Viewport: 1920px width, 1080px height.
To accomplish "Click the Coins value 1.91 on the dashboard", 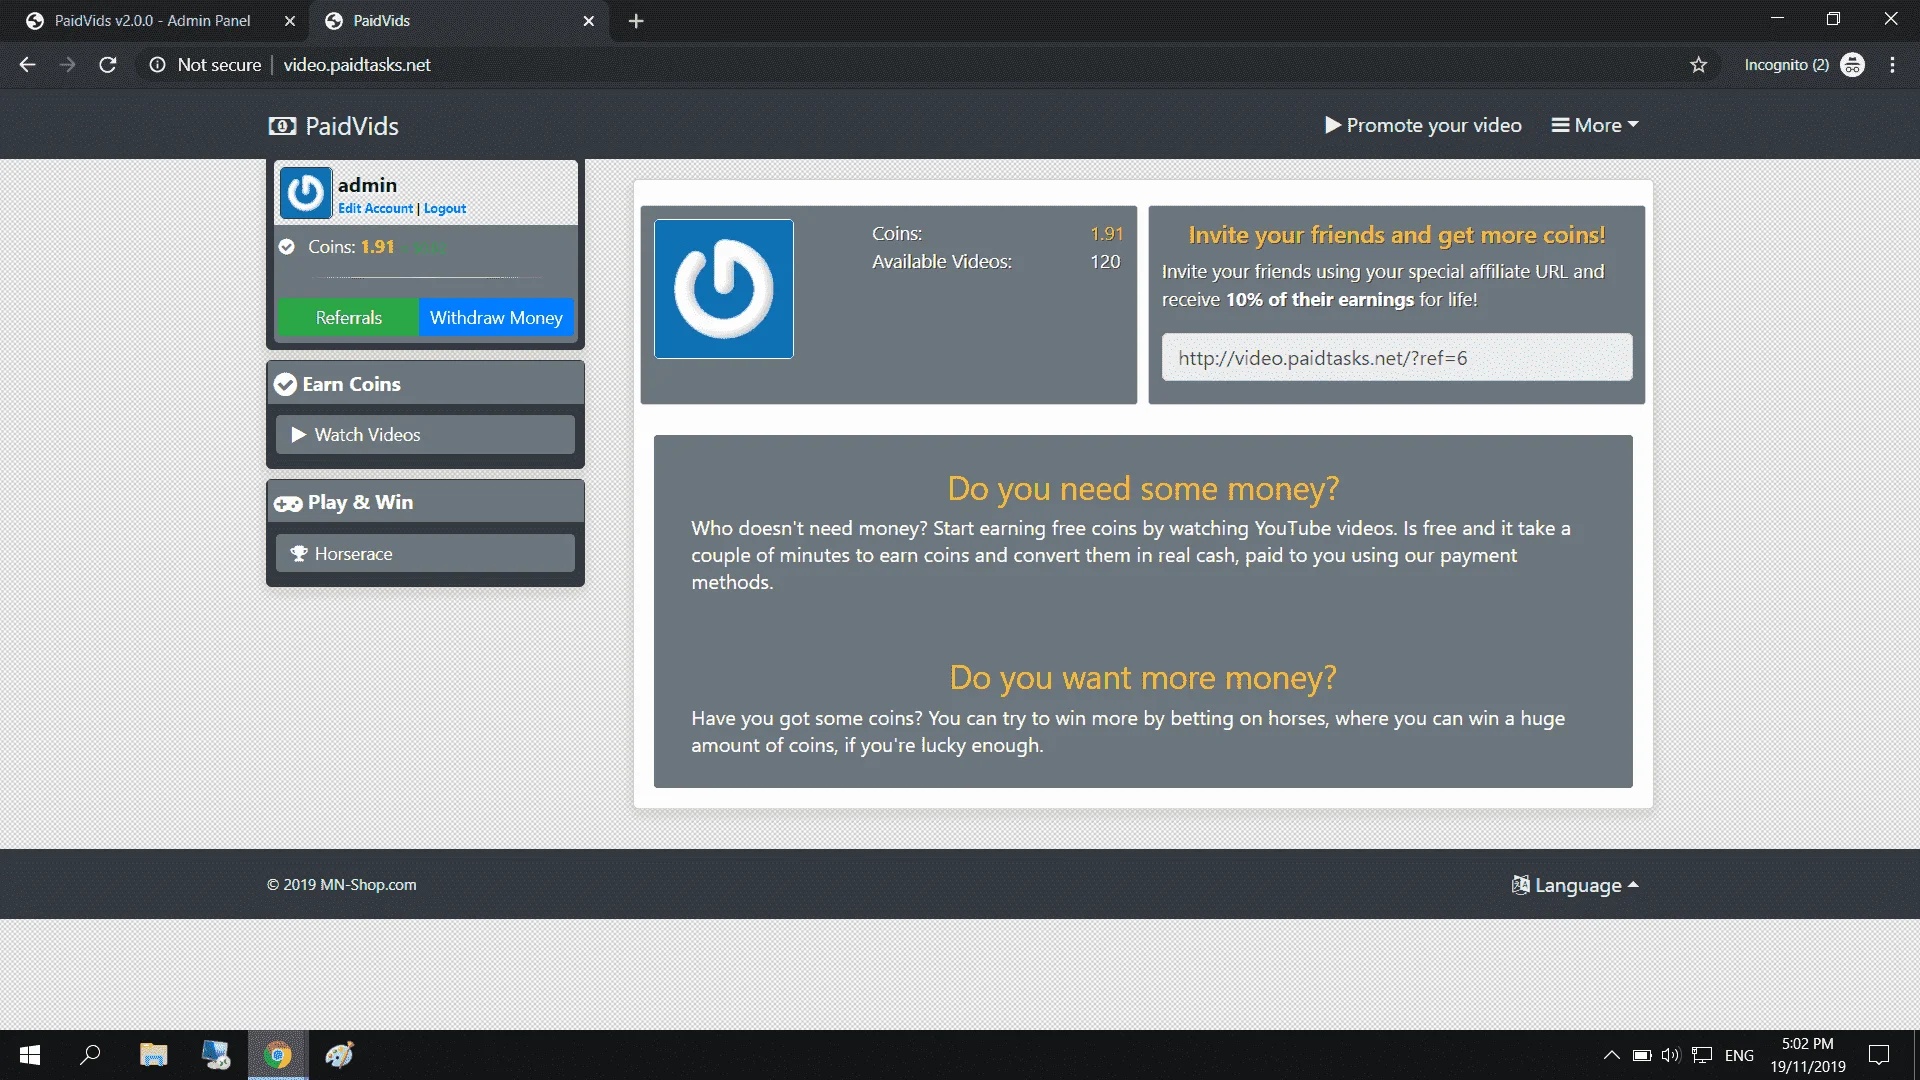I will point(1107,234).
